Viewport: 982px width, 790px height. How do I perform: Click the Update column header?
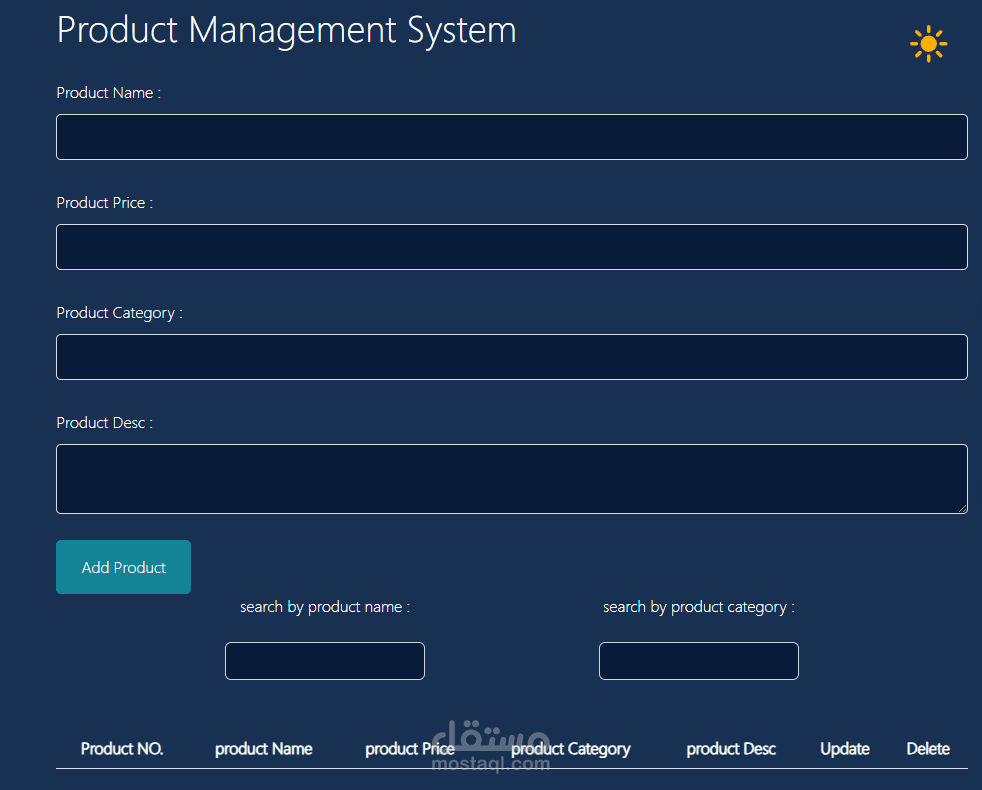(845, 749)
